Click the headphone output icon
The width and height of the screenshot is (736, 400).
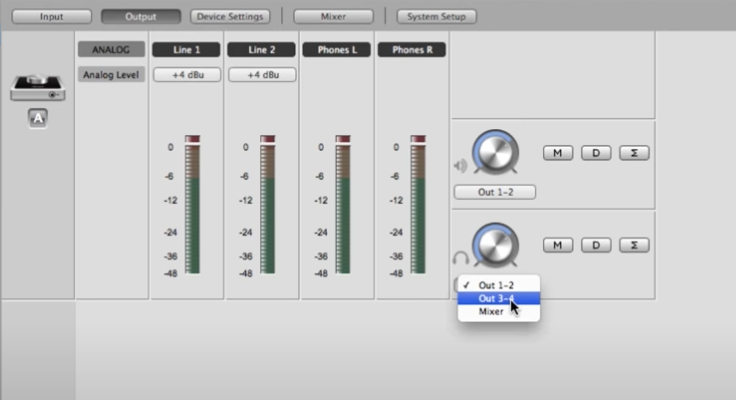tap(461, 258)
